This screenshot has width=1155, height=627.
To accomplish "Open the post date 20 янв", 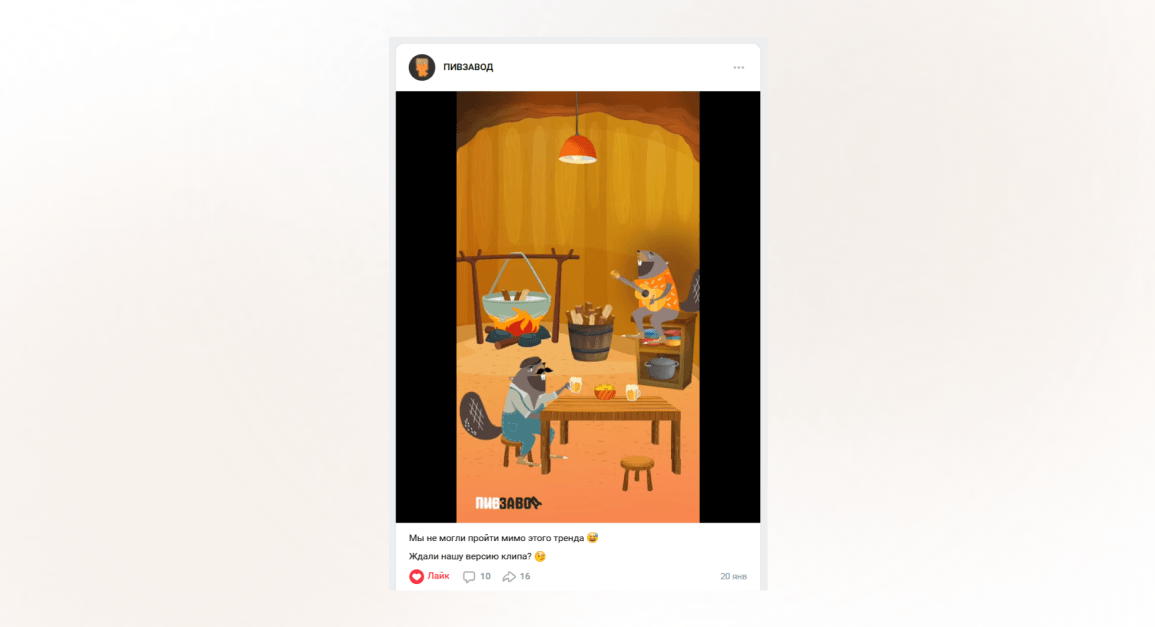I will 734,576.
